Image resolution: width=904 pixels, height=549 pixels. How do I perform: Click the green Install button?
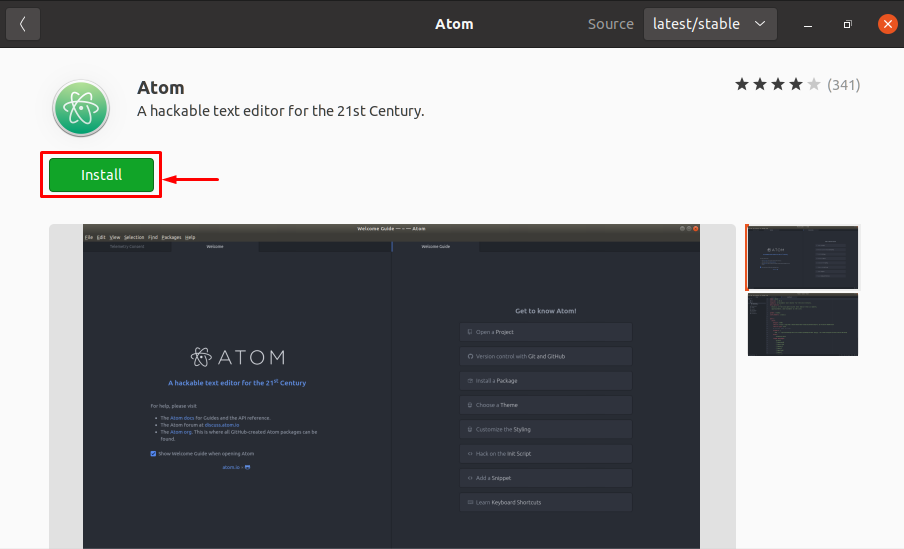[101, 175]
